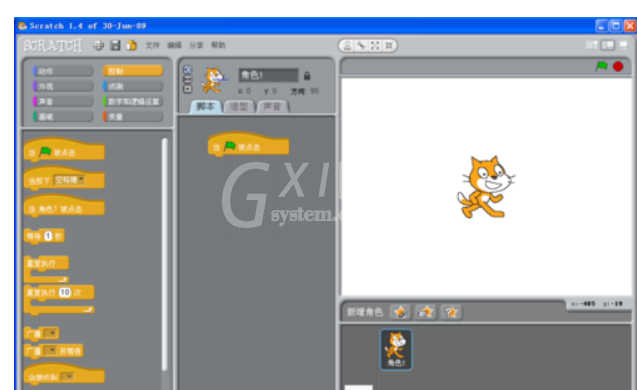Click the blocks palette scrollbar
Image resolution: width=637 pixels, height=390 pixels.
pyautogui.click(x=165, y=254)
